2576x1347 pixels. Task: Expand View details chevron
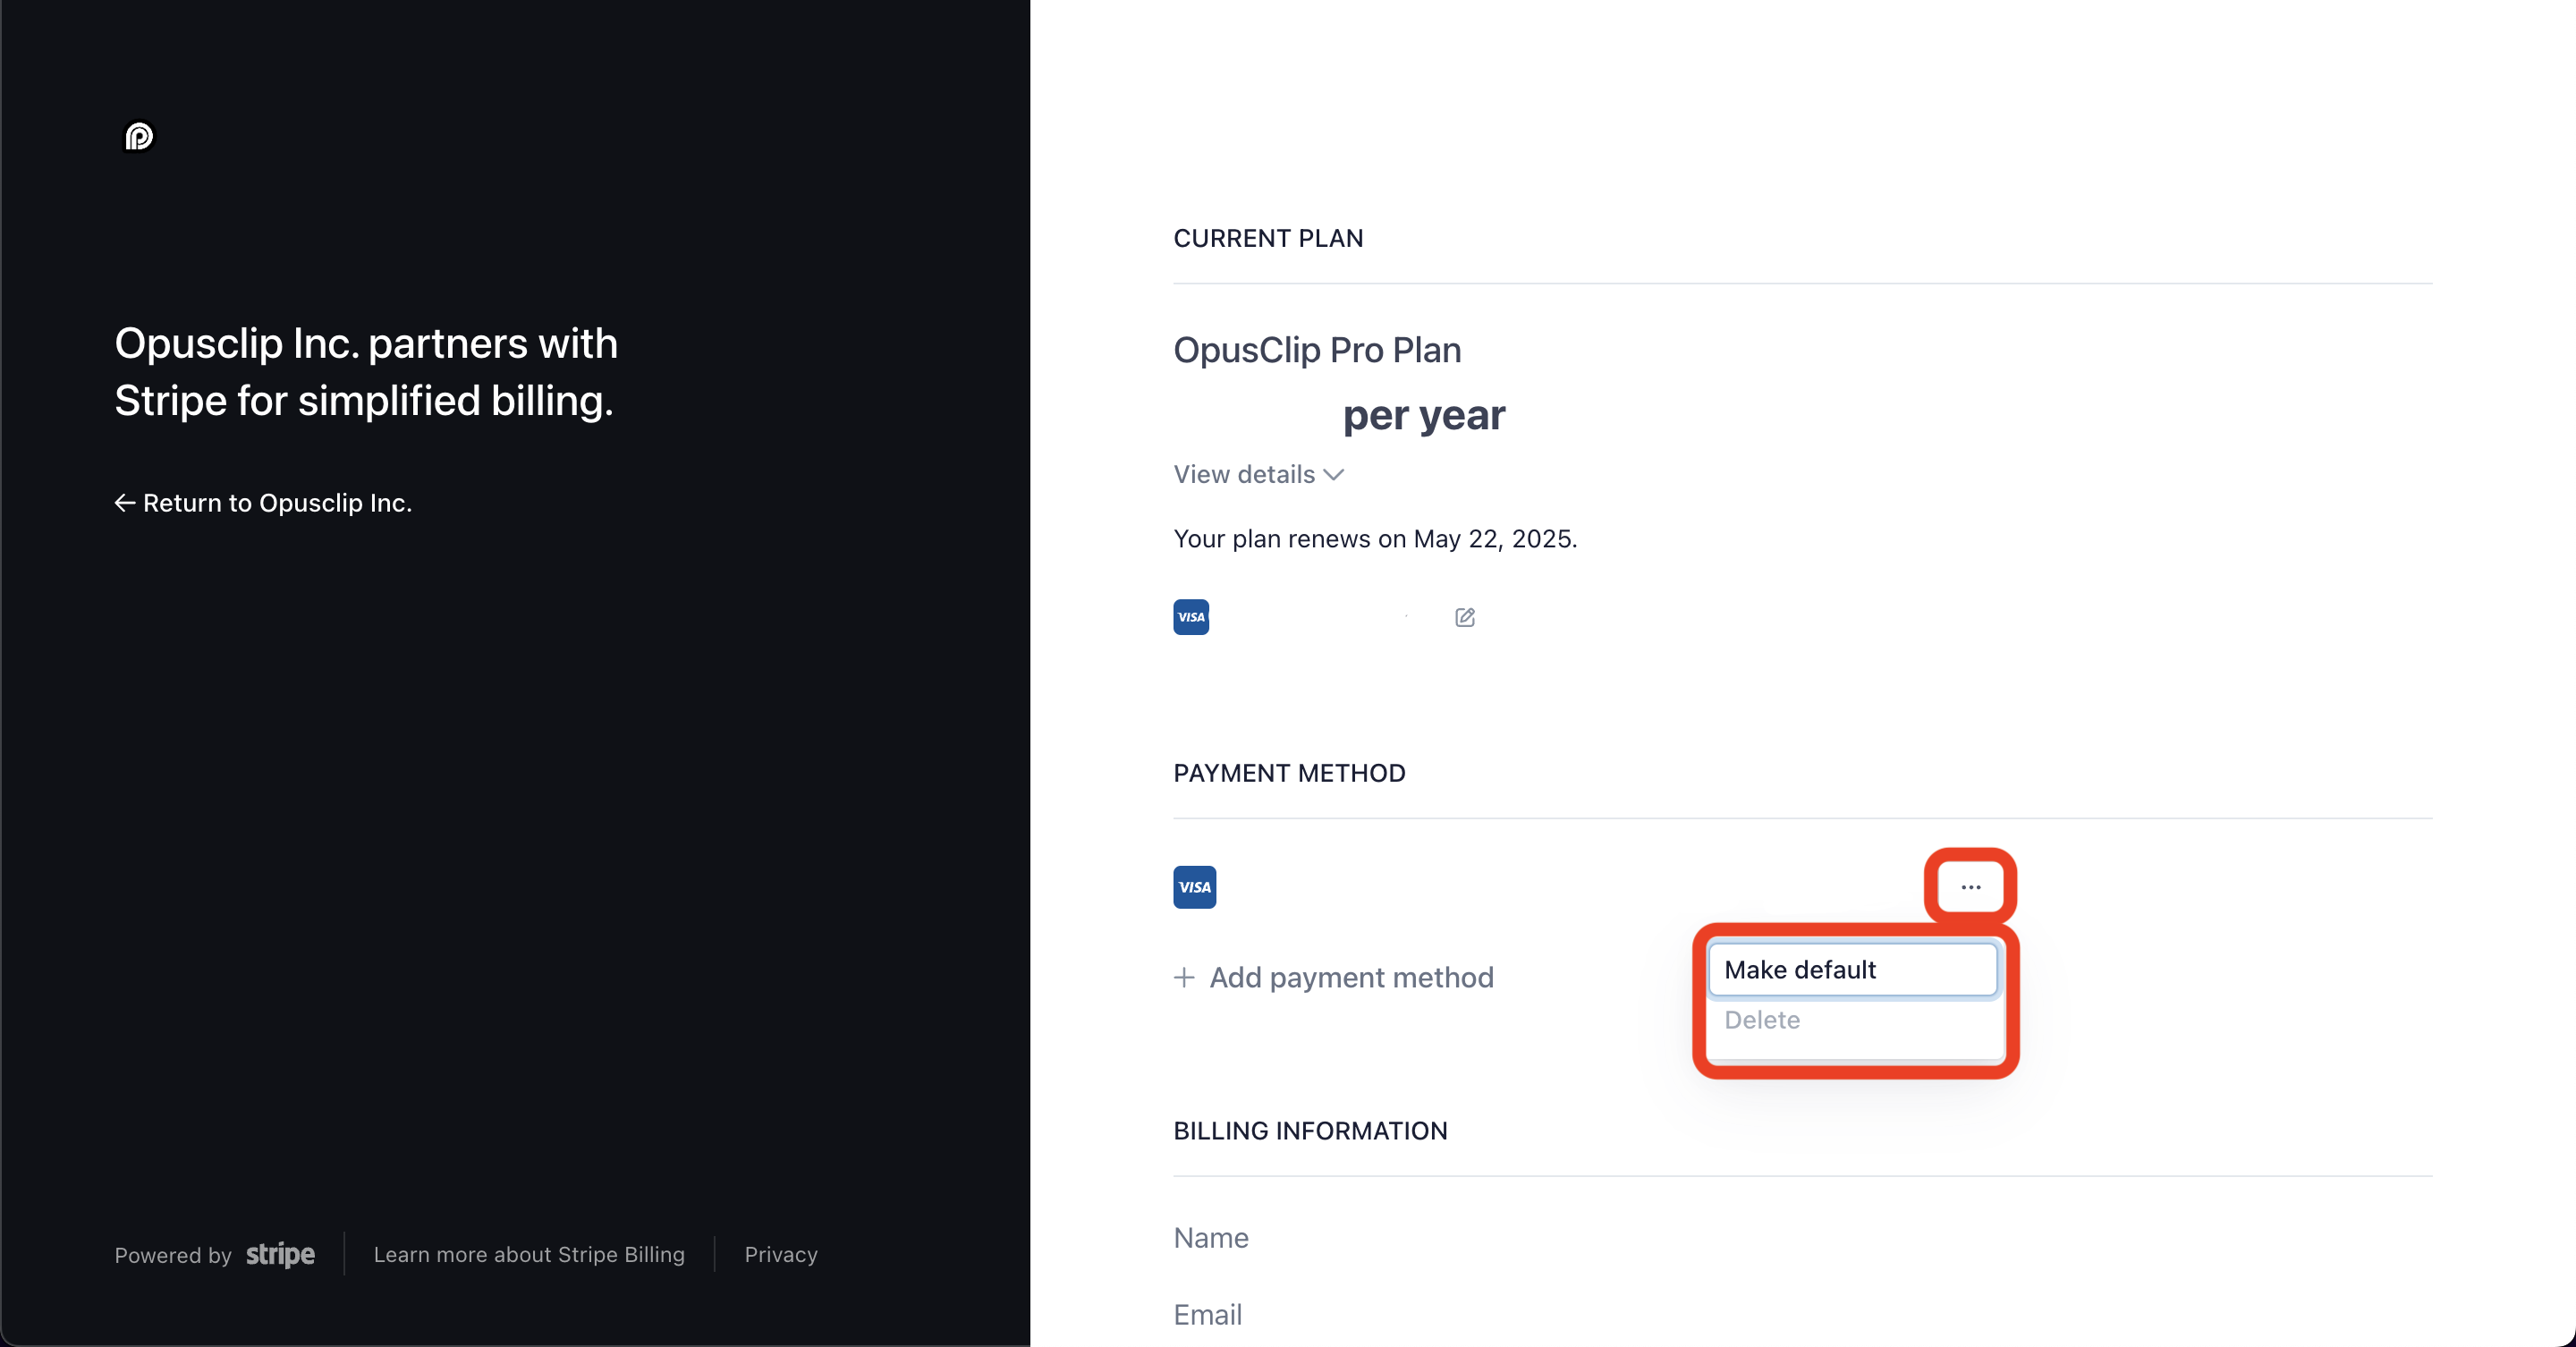pyautogui.click(x=1333, y=475)
